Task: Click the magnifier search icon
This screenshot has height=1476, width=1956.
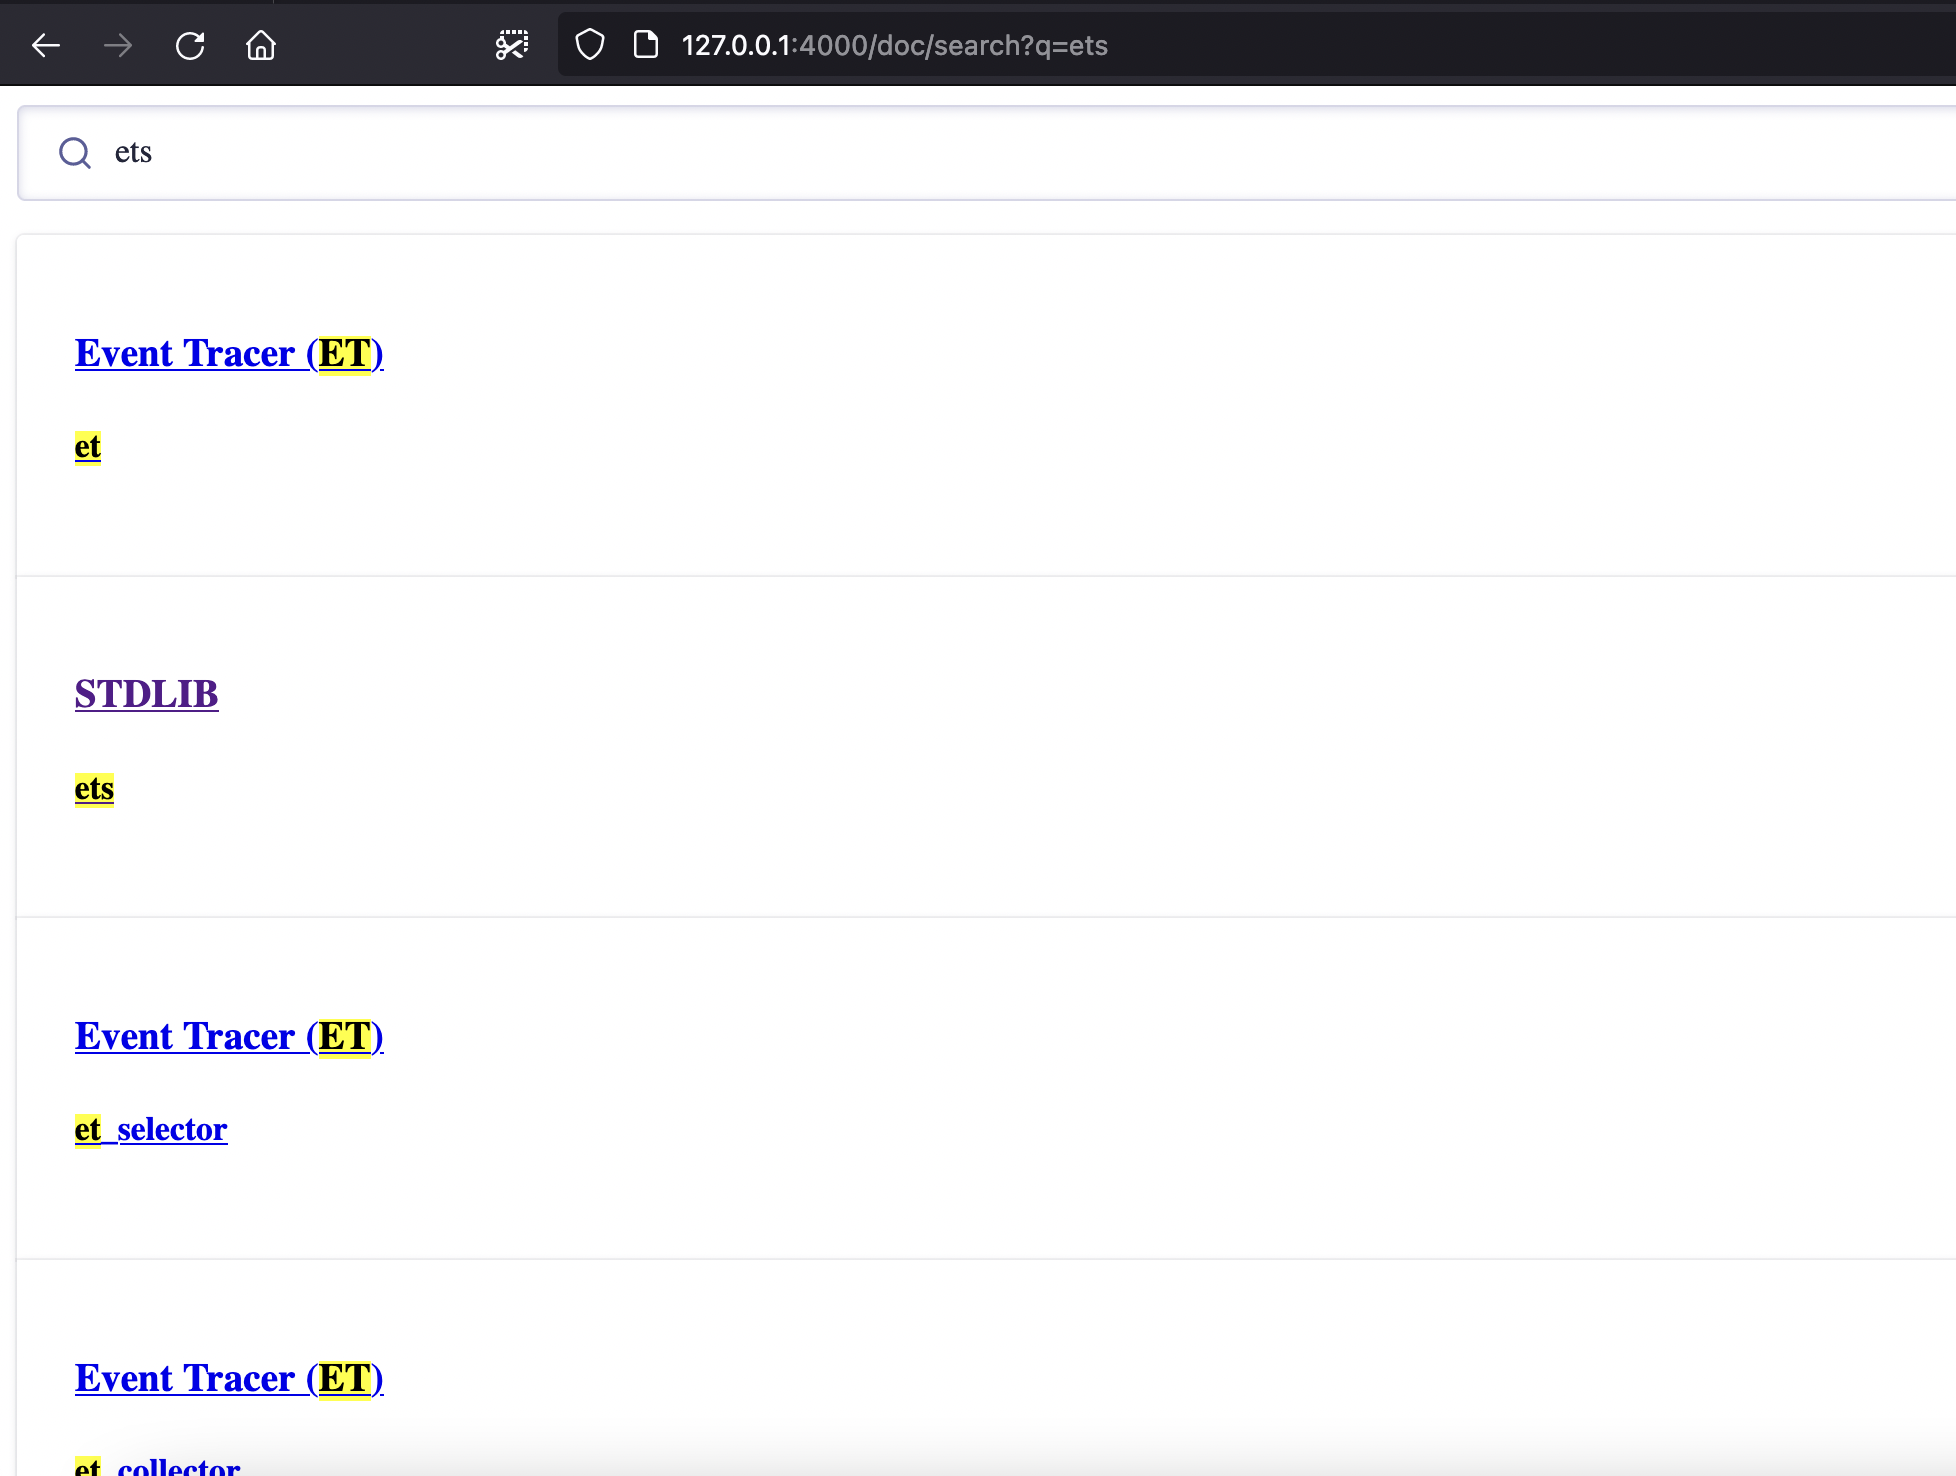Action: 75,153
